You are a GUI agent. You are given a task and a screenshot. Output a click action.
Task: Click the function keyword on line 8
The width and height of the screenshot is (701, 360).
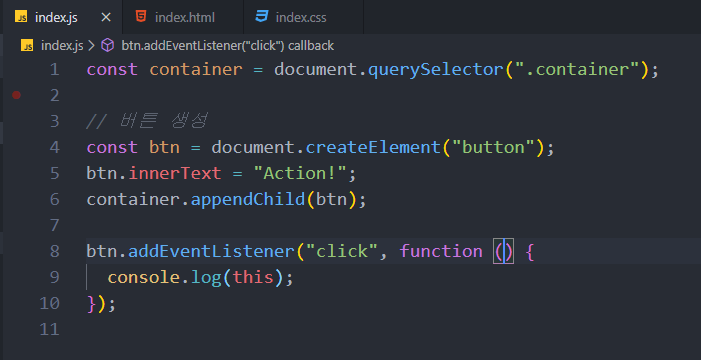[x=441, y=251]
